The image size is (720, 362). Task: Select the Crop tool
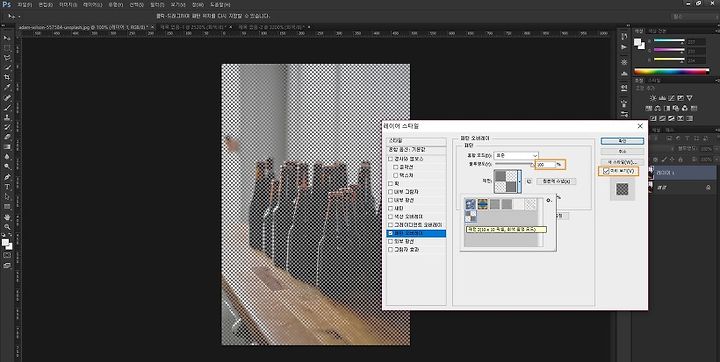[x=7, y=78]
